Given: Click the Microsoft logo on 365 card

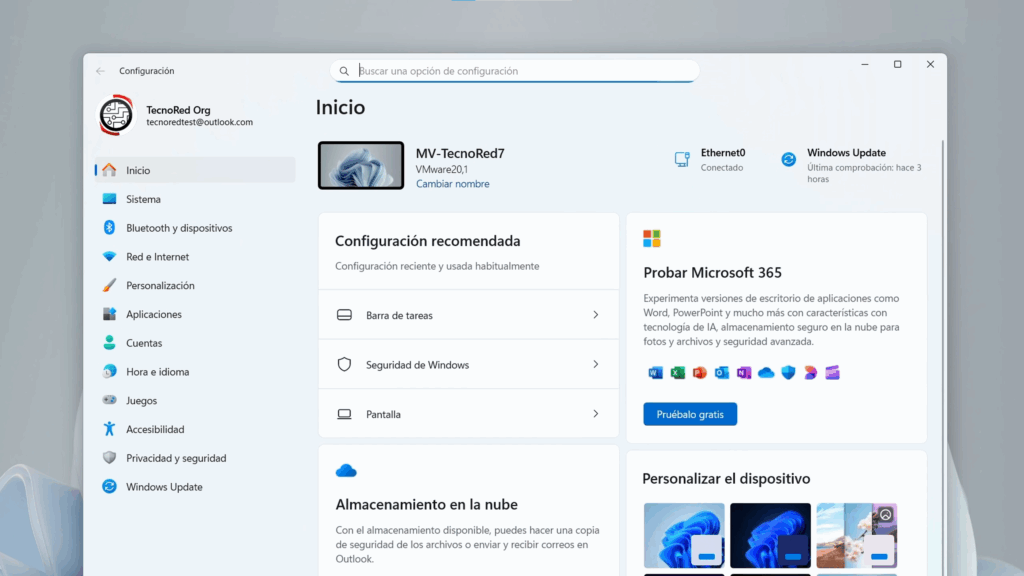Looking at the screenshot, I should click(652, 238).
